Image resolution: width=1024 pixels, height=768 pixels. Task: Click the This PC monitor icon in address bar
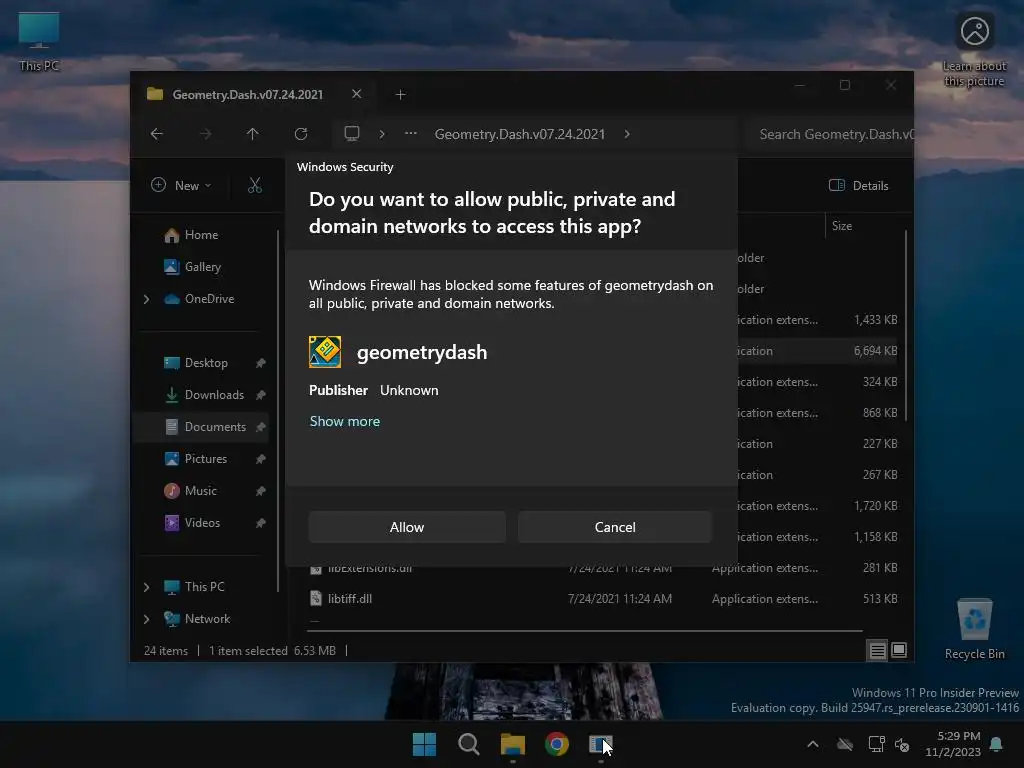(x=352, y=134)
